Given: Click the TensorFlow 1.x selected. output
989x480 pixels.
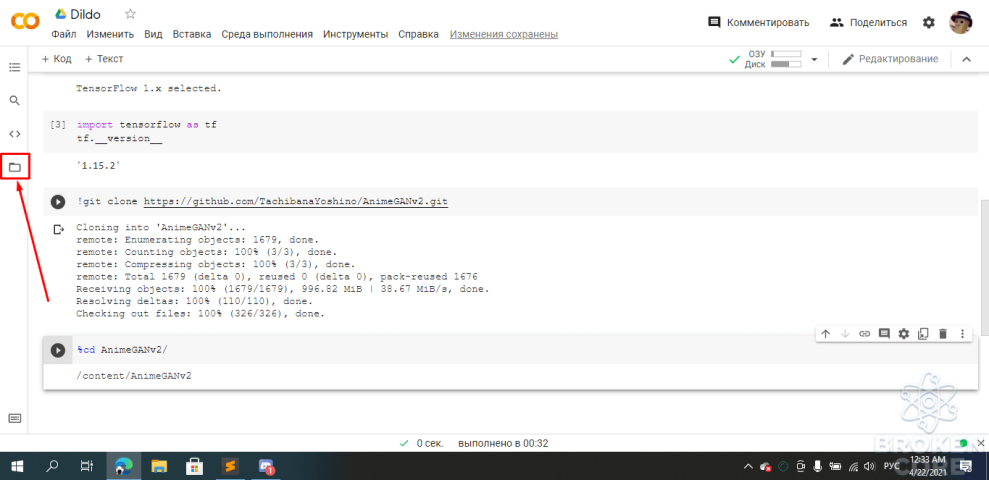Looking at the screenshot, I should (149, 88).
